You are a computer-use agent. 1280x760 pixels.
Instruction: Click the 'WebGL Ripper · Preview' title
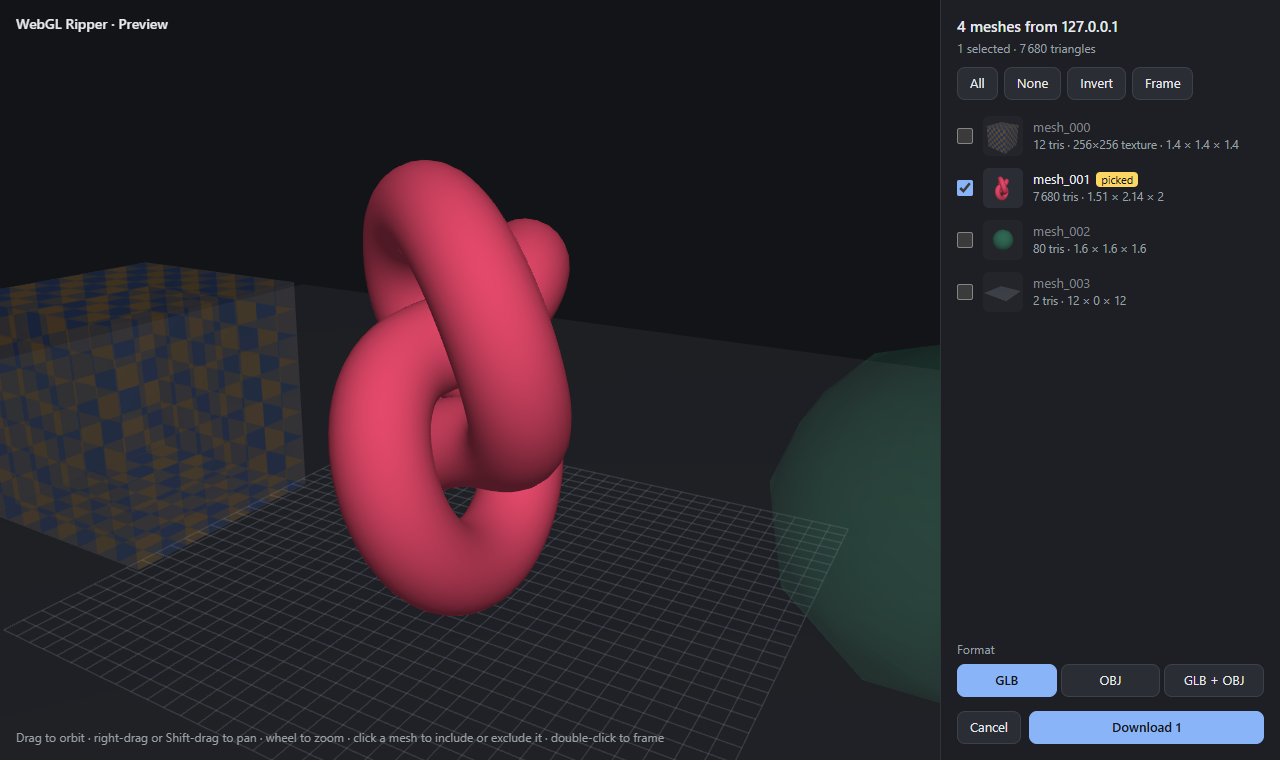point(92,24)
